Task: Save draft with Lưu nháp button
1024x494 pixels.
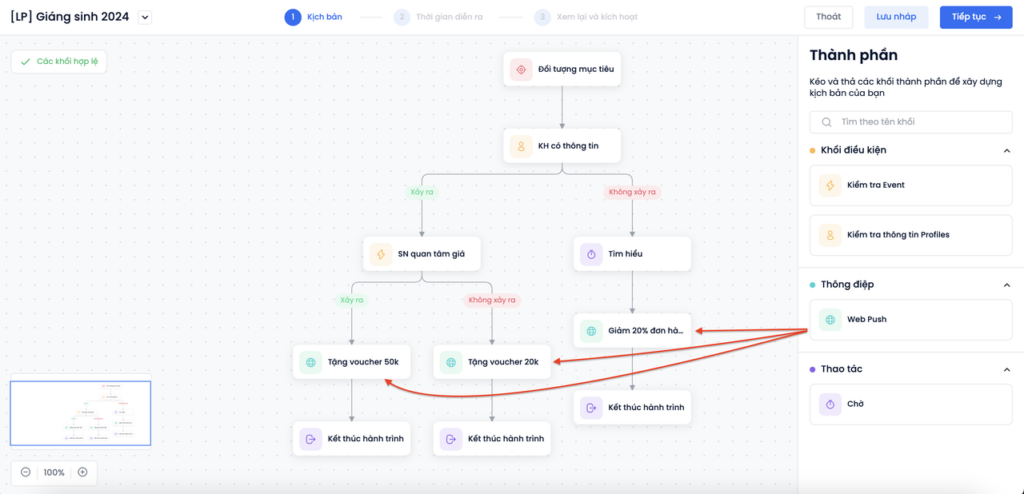Action: click(x=896, y=17)
